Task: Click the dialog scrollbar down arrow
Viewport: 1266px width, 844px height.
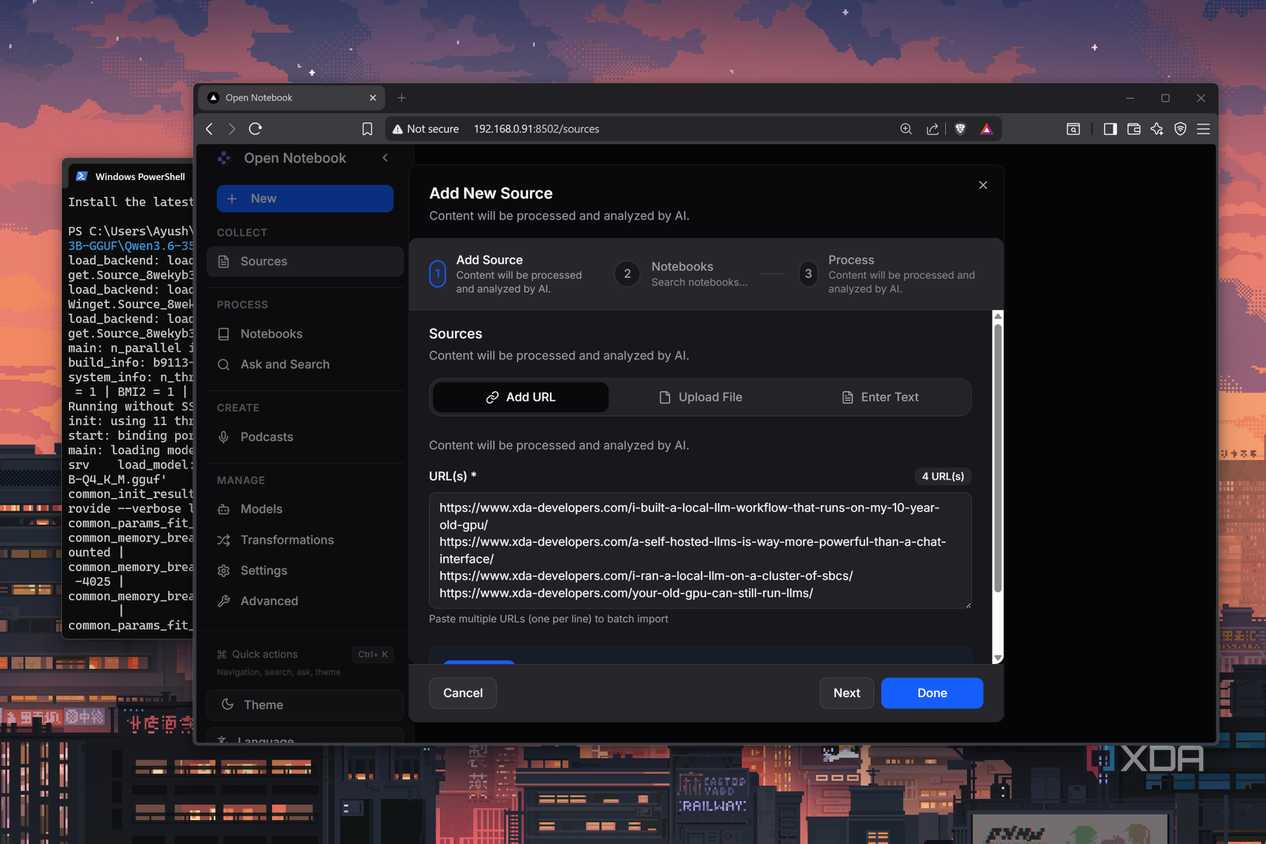Action: 997,657
